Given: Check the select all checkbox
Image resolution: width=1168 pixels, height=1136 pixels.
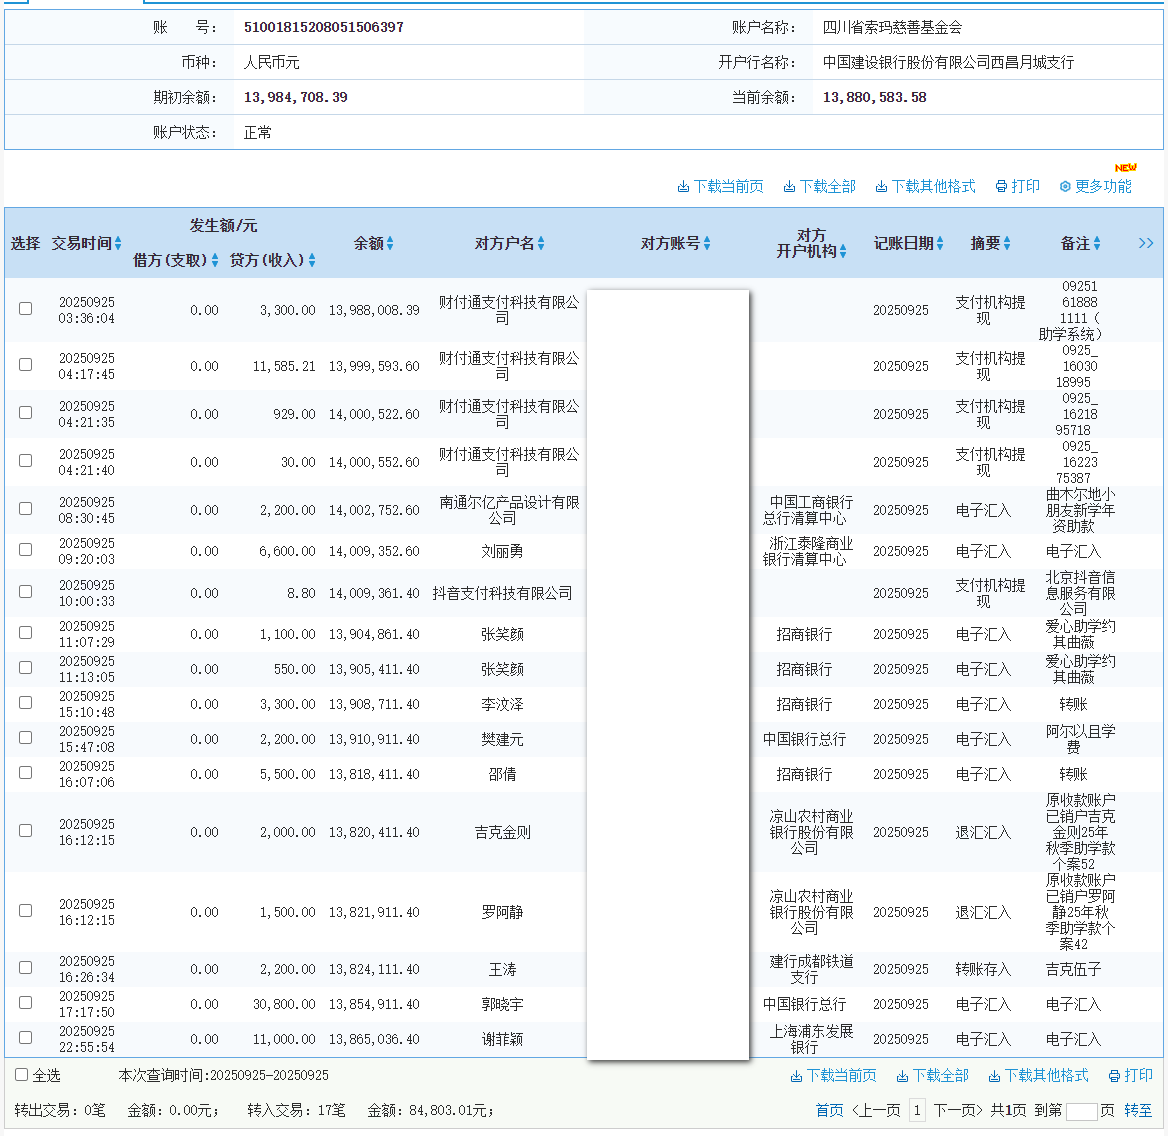Looking at the screenshot, I should tap(22, 1075).
